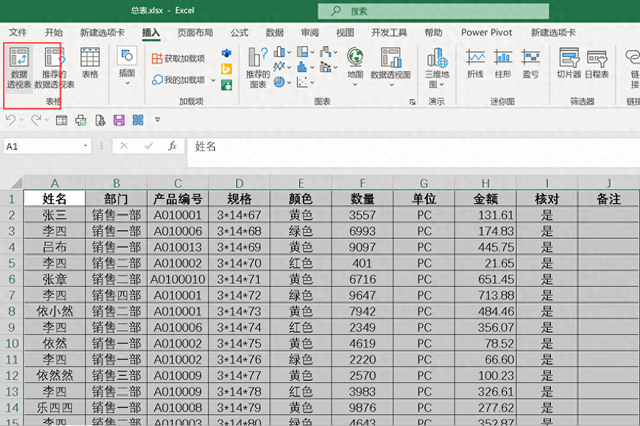The width and height of the screenshot is (640, 426).
Task: Click the 搜索 search box
Action: tap(433, 11)
